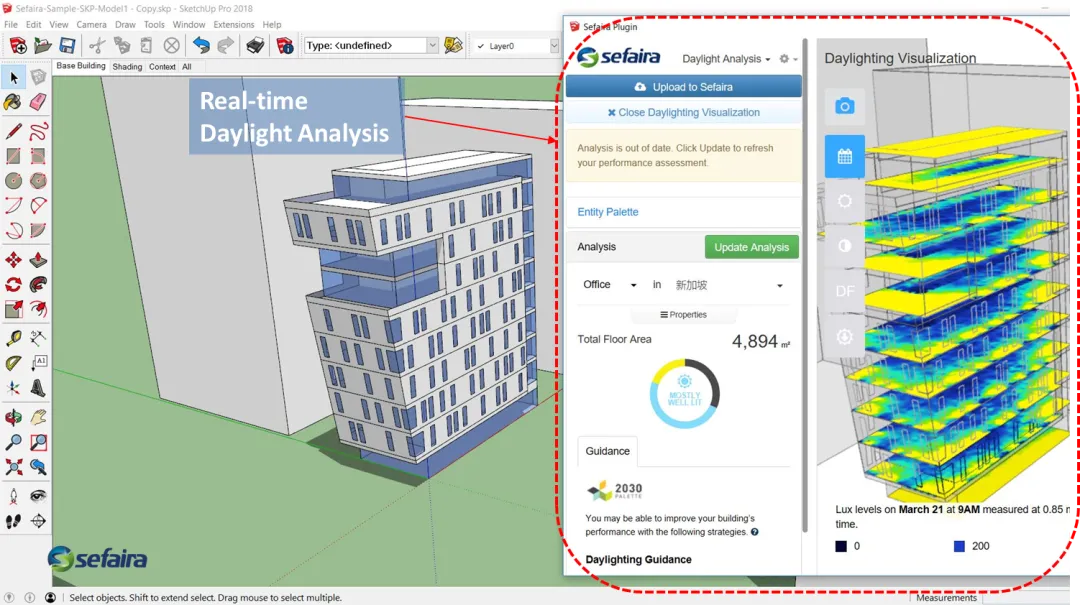Select the Text label tool

pyautogui.click(x=39, y=362)
